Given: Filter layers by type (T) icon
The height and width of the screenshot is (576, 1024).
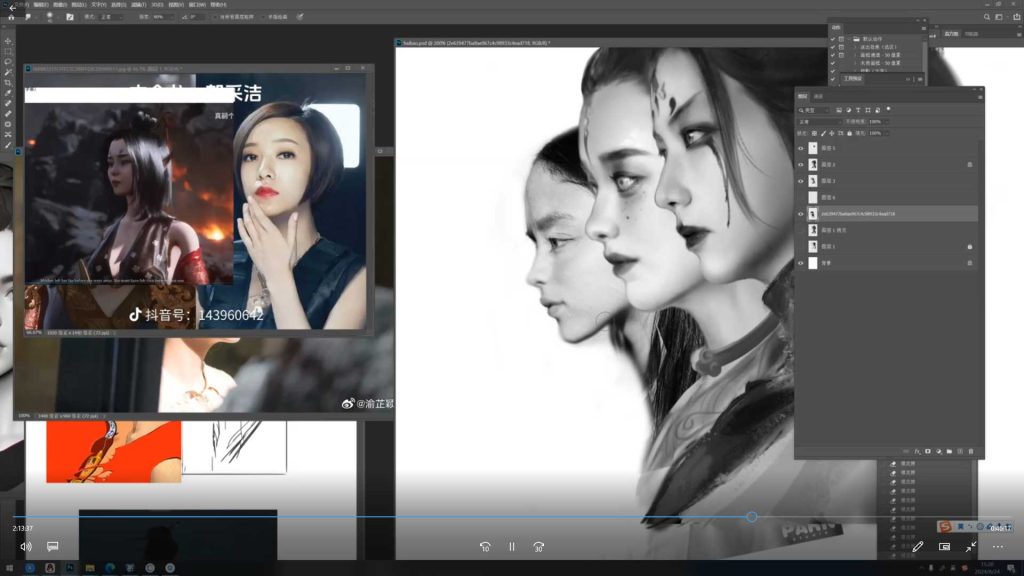Looking at the screenshot, I should point(858,110).
